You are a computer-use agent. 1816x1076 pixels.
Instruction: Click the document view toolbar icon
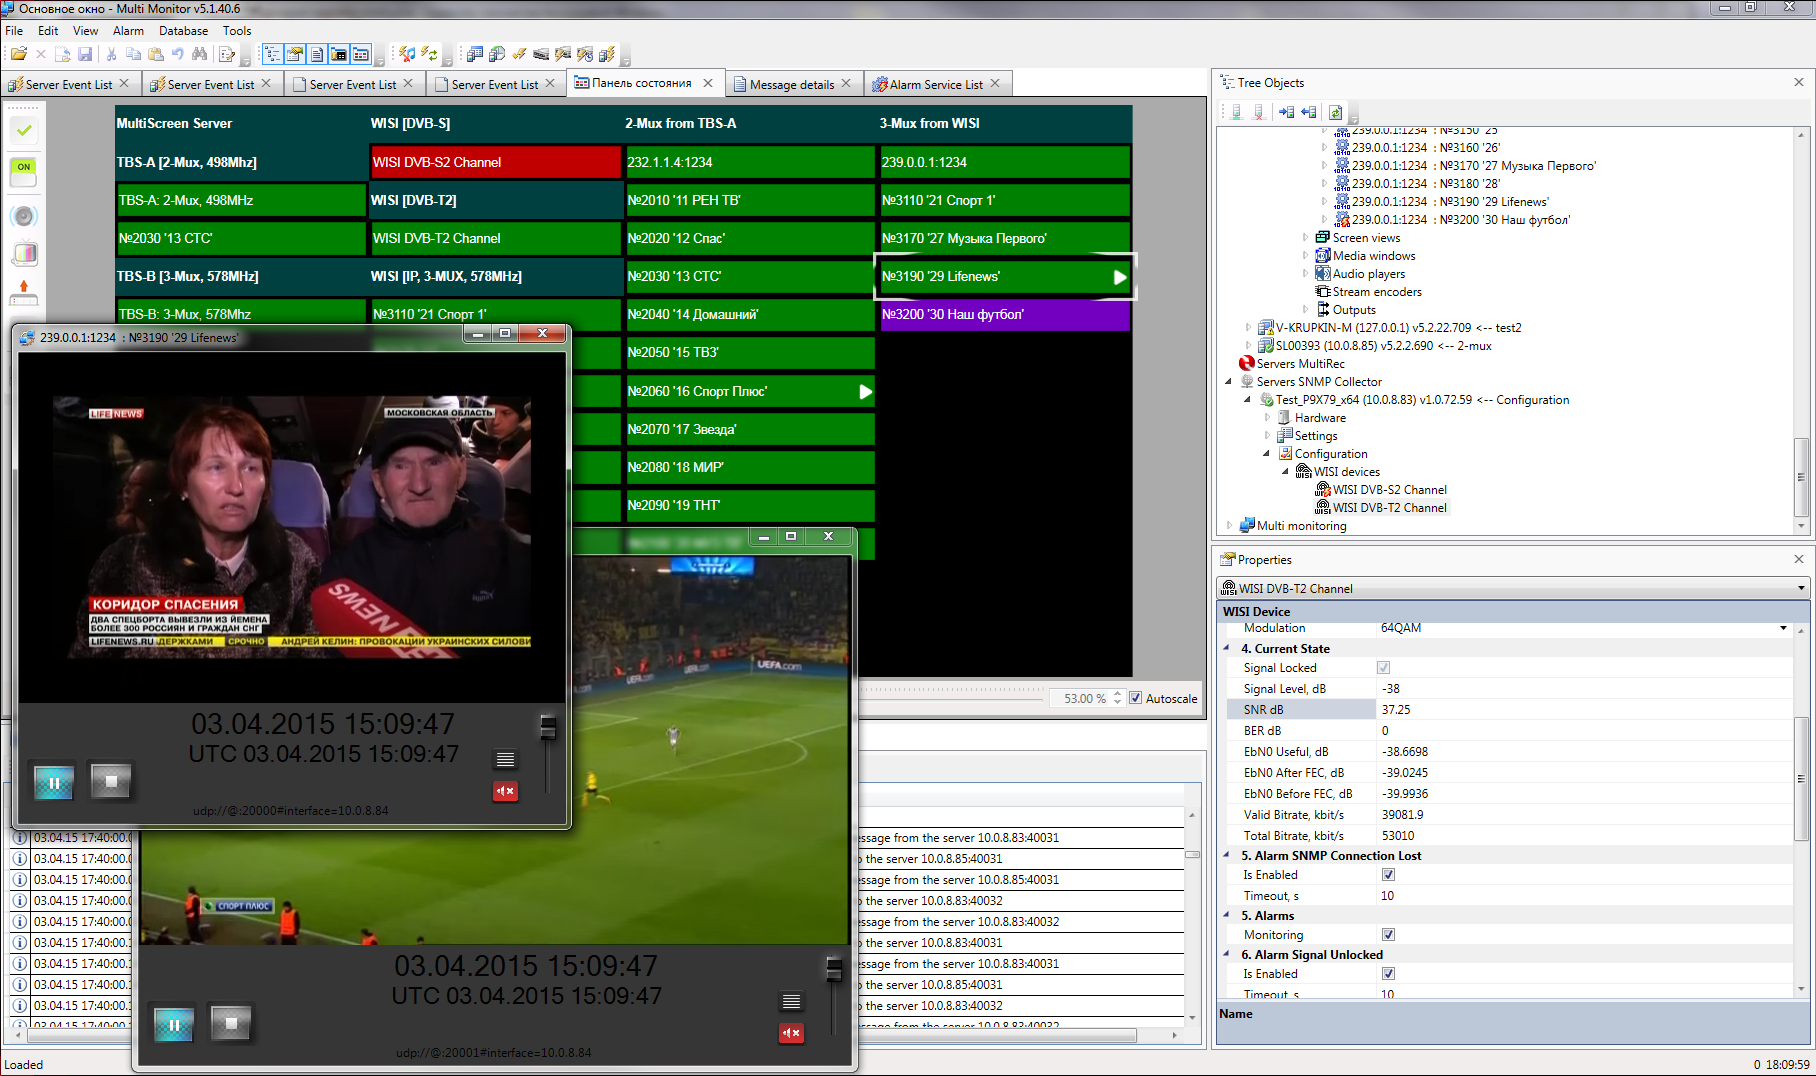point(316,54)
